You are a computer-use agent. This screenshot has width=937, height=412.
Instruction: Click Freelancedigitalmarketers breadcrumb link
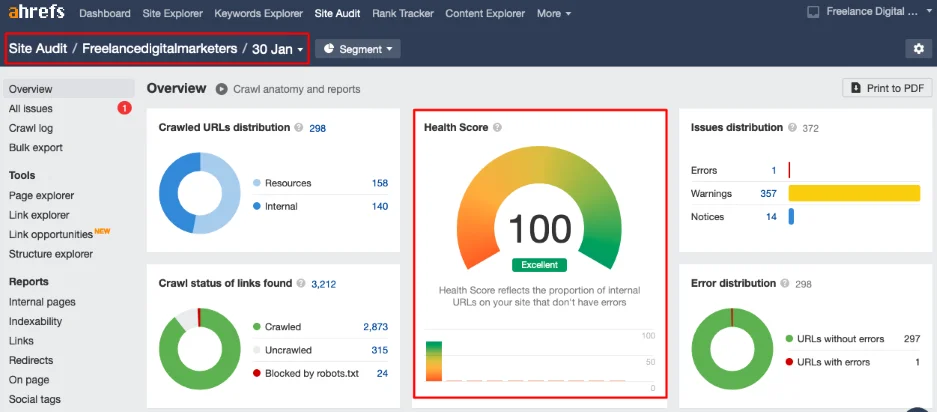[x=160, y=49]
